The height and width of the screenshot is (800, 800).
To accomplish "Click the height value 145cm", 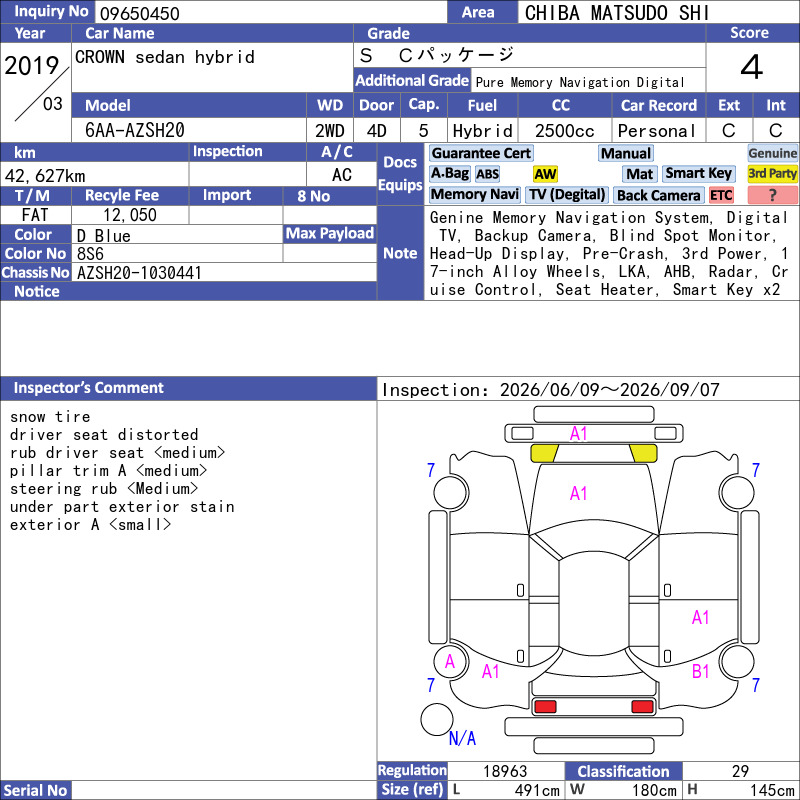I will (772, 790).
